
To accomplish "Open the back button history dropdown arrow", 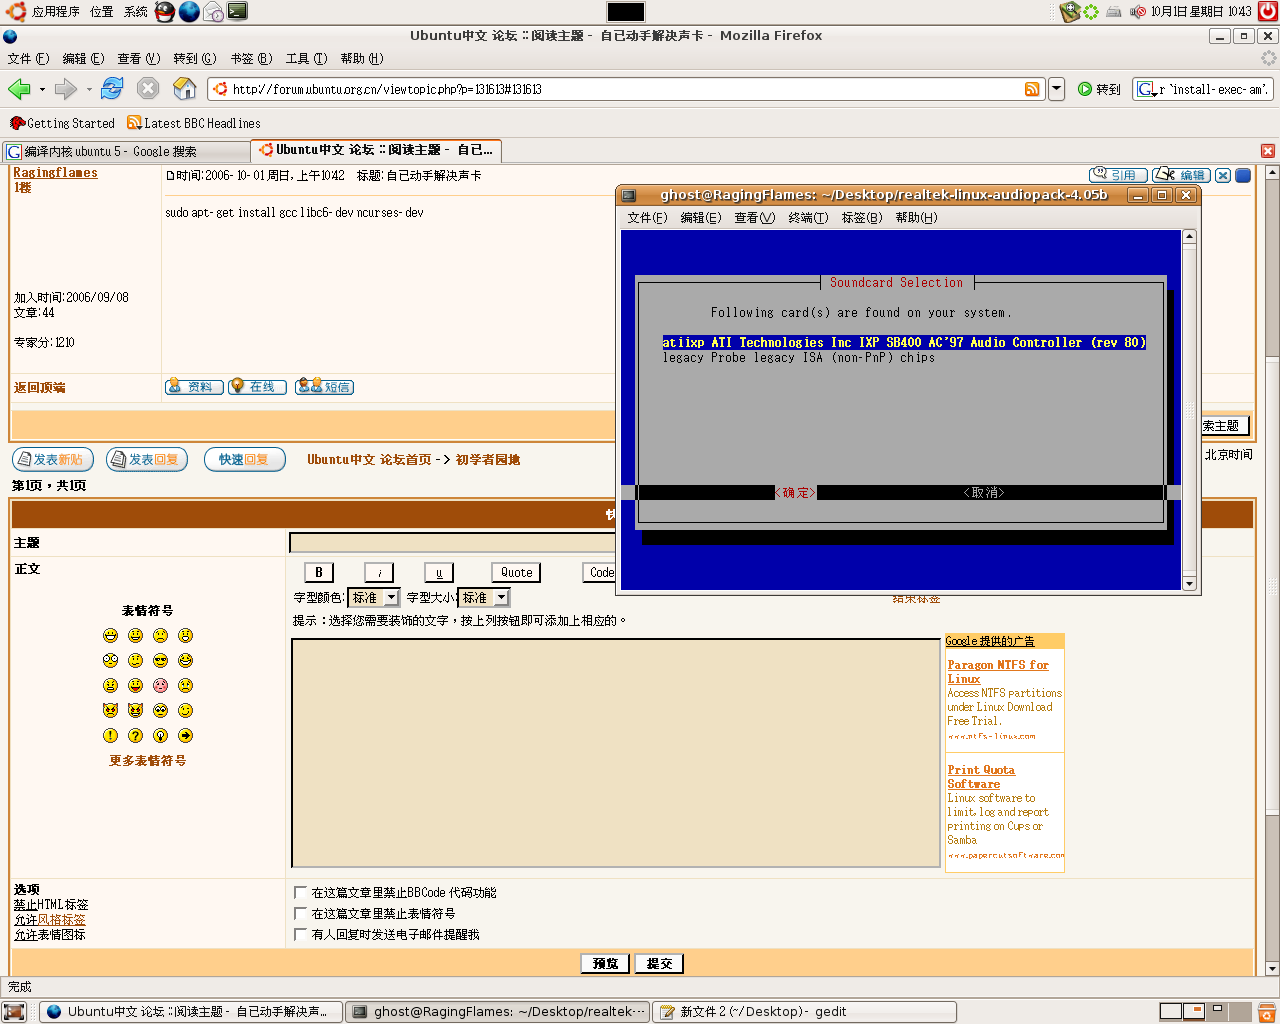I will point(42,90).
